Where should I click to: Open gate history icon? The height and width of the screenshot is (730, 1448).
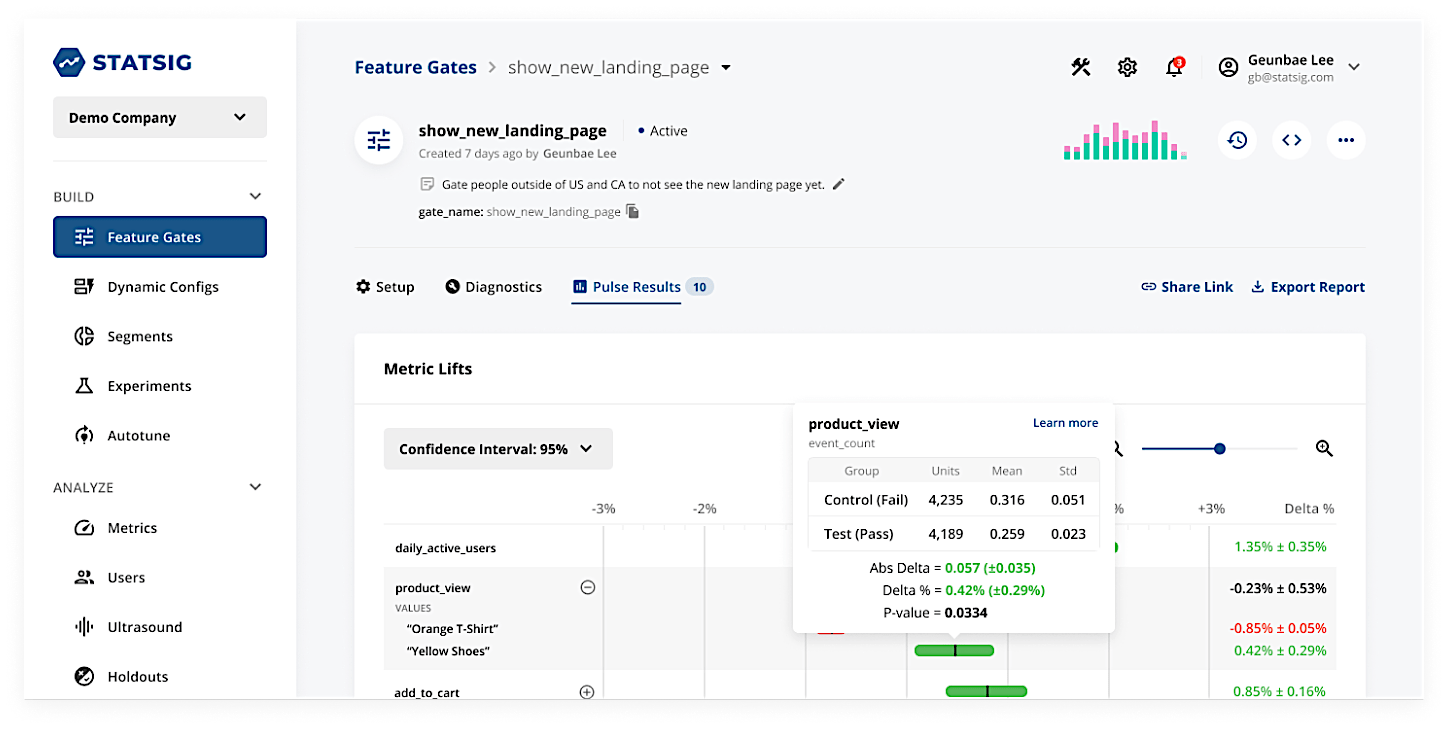[1238, 140]
